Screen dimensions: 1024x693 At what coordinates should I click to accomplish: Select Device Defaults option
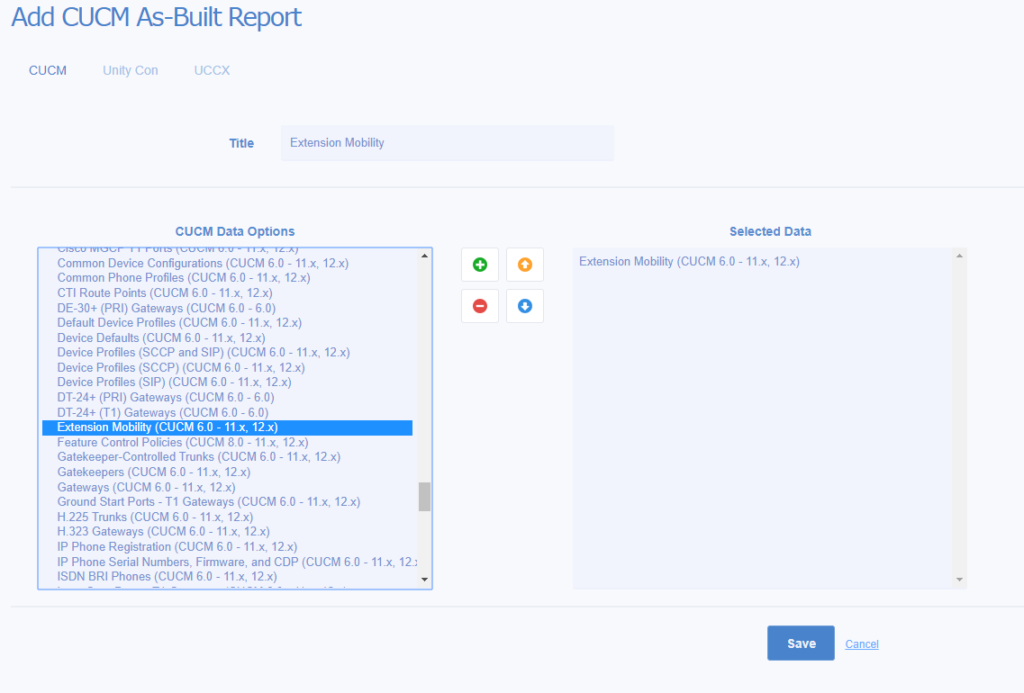point(227,338)
